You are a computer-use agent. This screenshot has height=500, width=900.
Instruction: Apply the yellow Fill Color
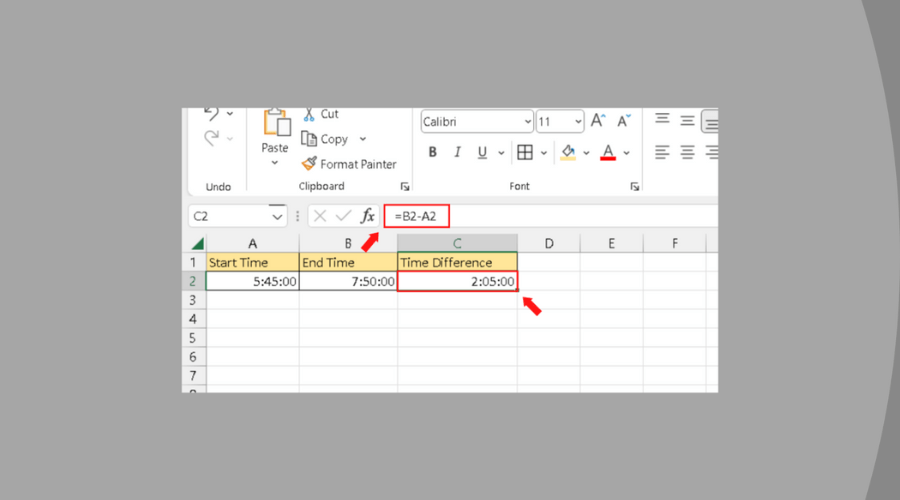pyautogui.click(x=568, y=153)
